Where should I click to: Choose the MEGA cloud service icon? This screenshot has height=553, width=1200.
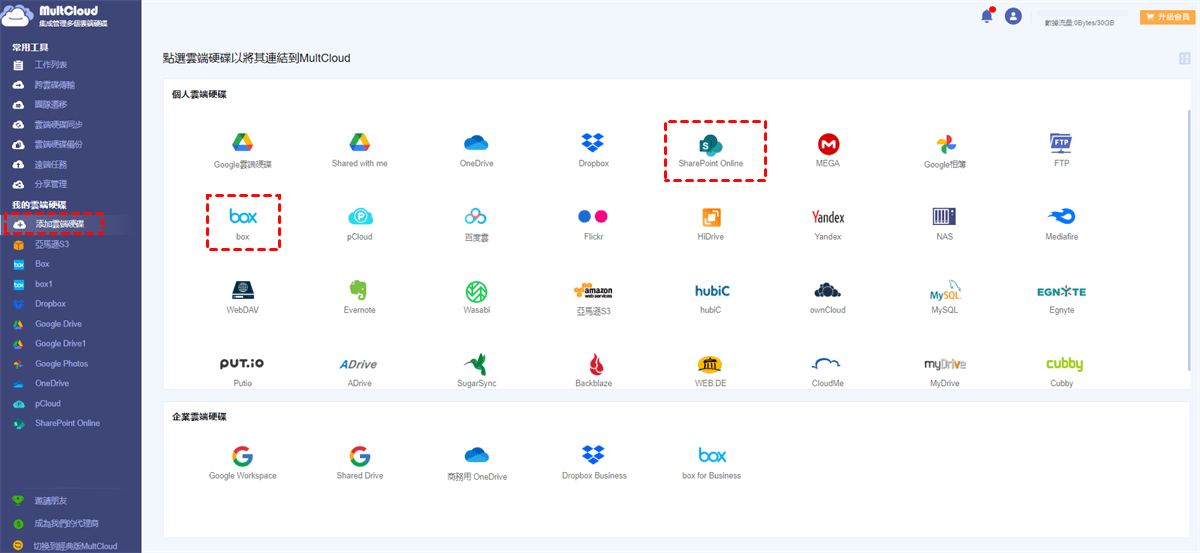click(x=827, y=143)
